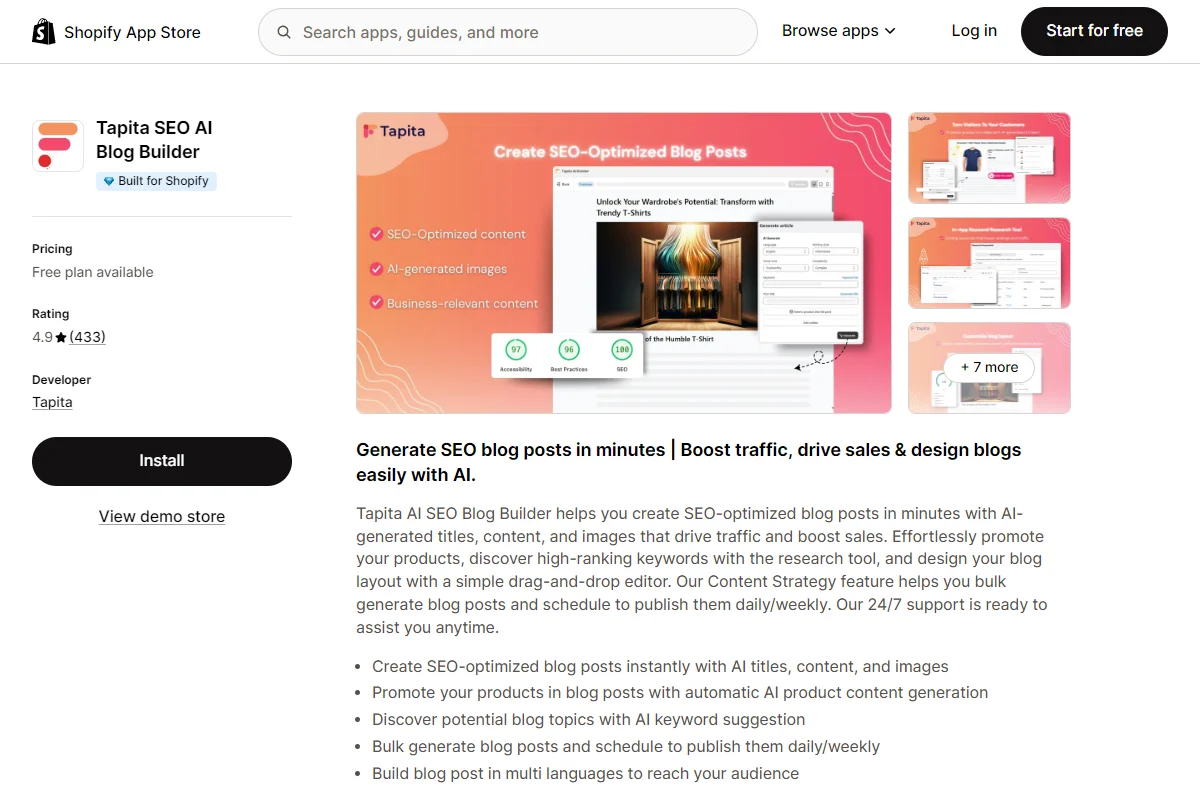Show the + 7 more screenshots
The height and width of the screenshot is (800, 1200).
click(x=989, y=367)
